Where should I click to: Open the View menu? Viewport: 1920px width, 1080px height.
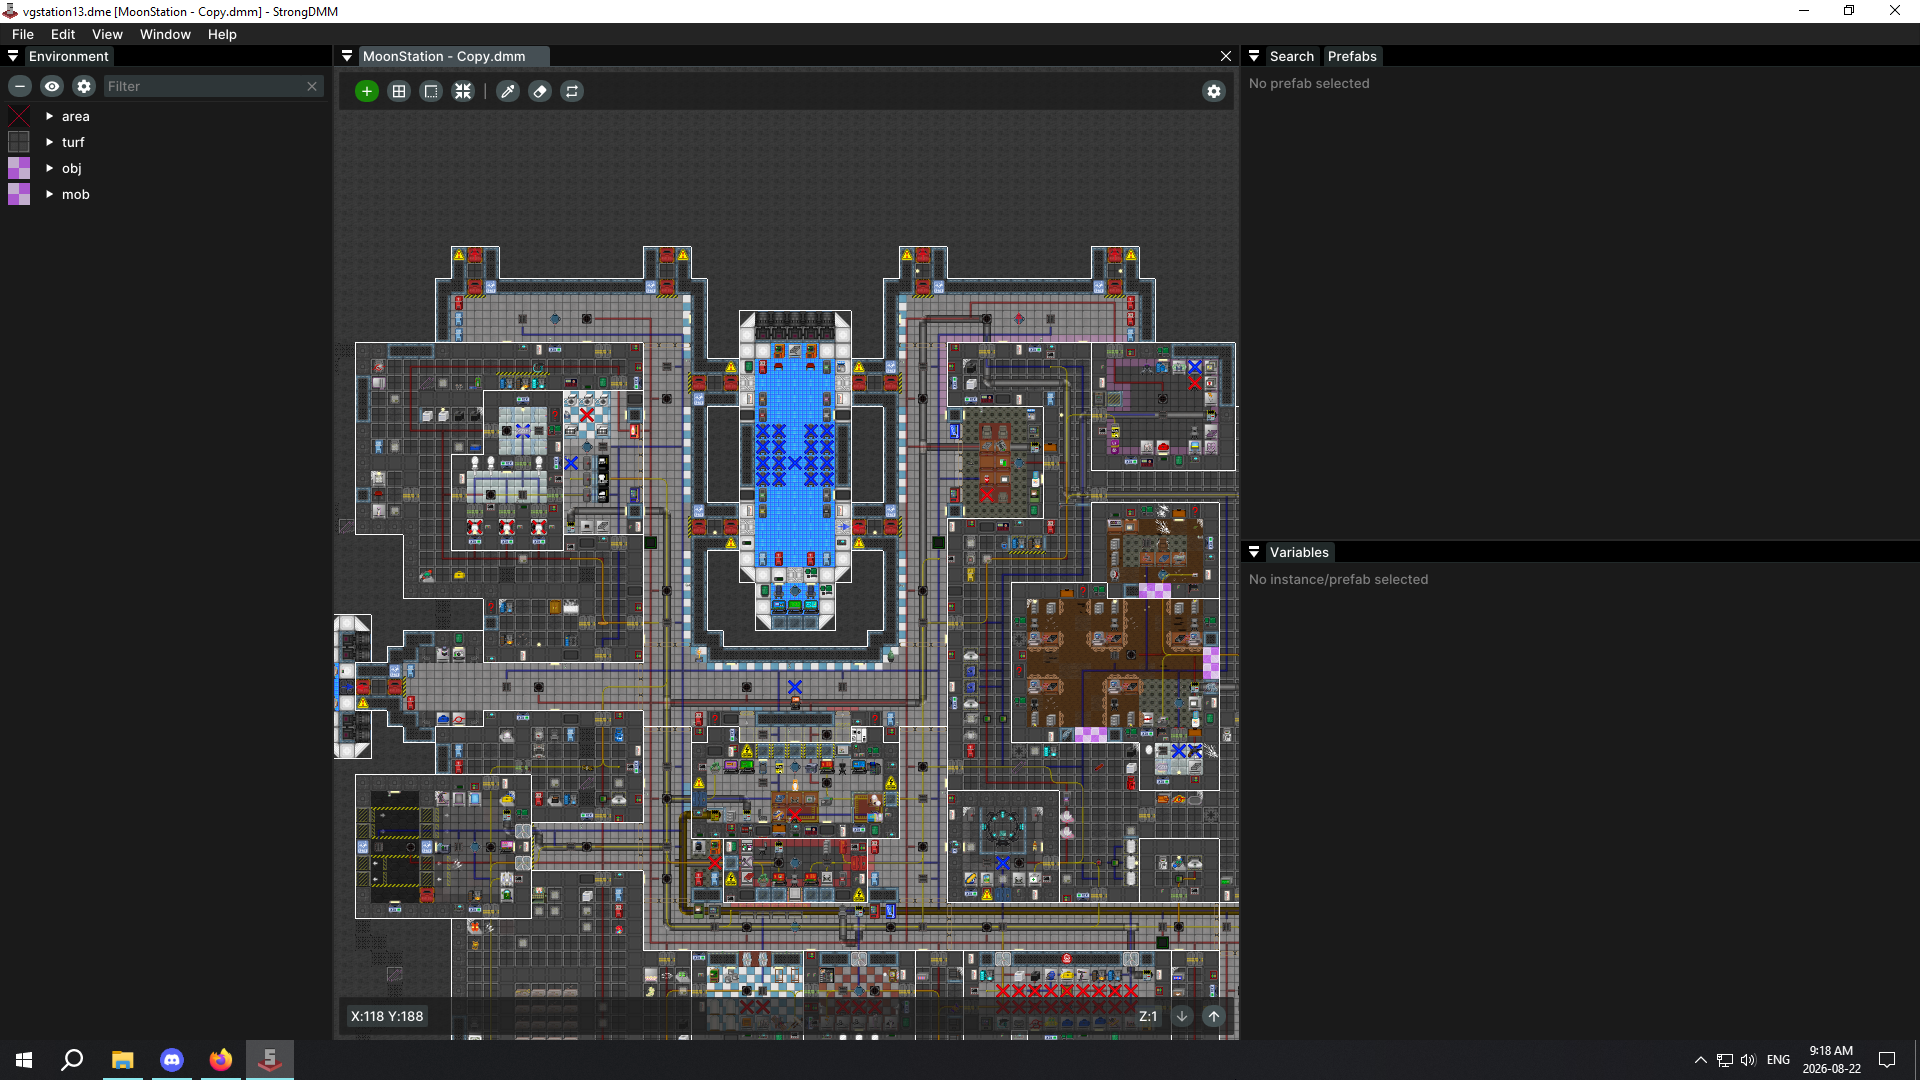(x=107, y=34)
